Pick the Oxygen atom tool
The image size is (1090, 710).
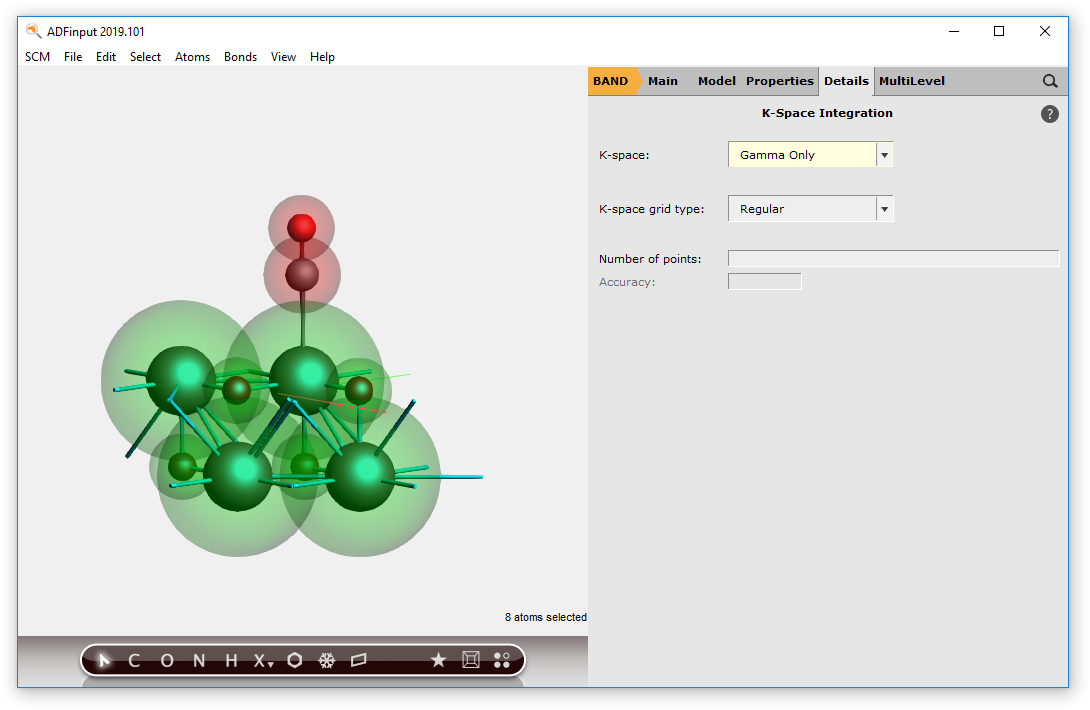(x=166, y=660)
